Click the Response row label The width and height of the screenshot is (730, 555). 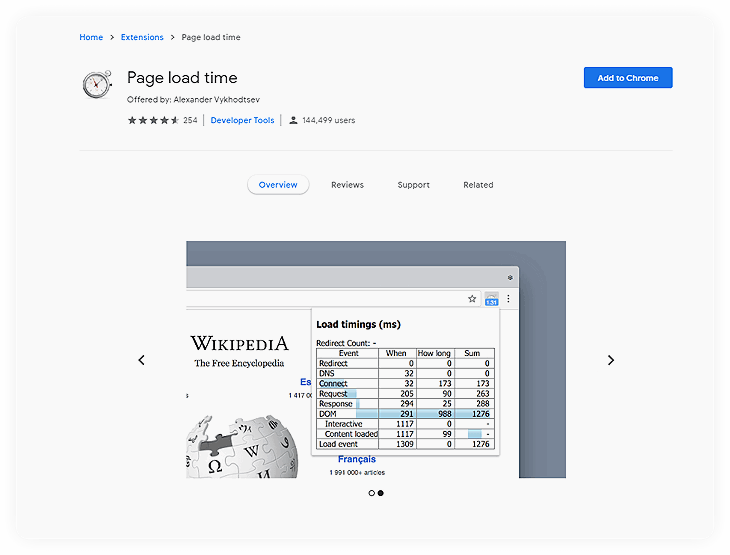[336, 404]
